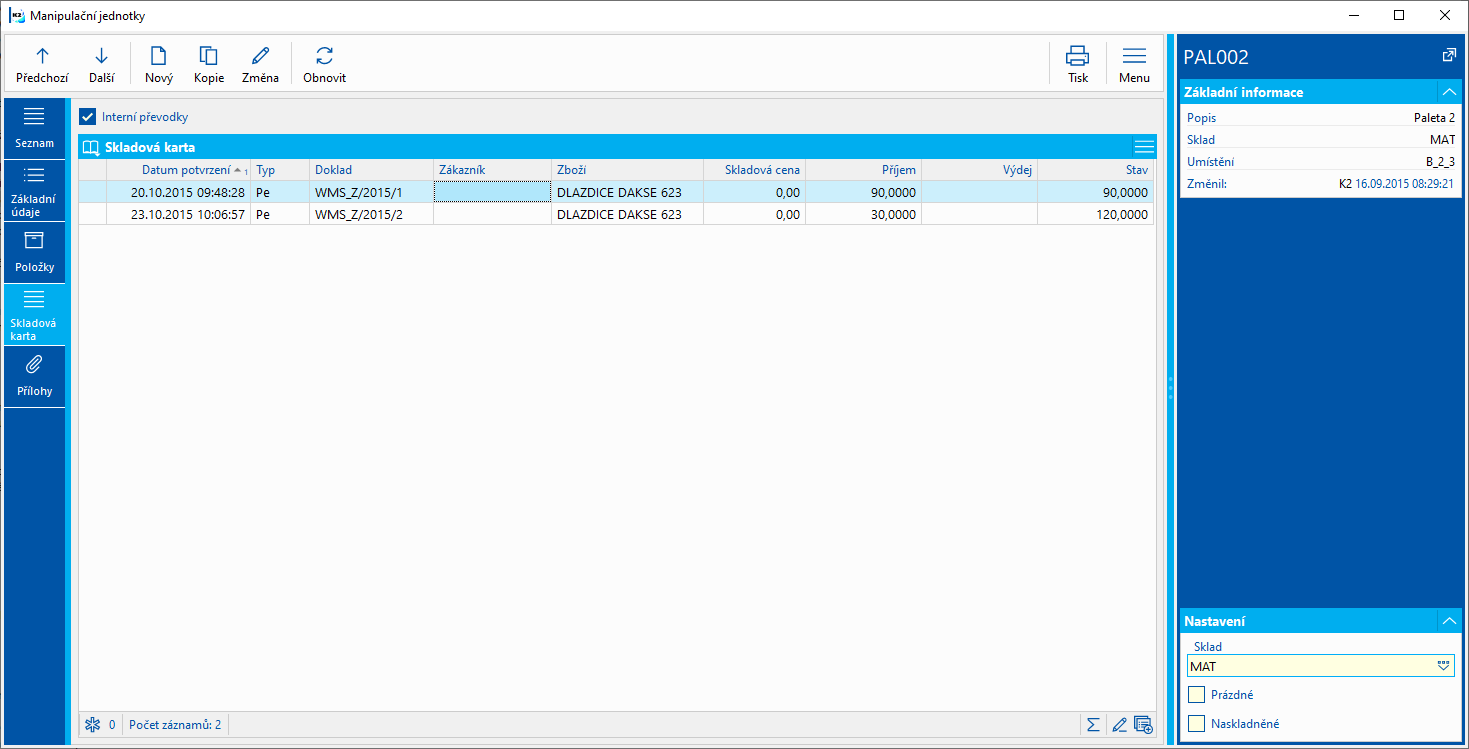Select document WMS_Z/2015/1 cell
1469x749 pixels.
click(371, 192)
